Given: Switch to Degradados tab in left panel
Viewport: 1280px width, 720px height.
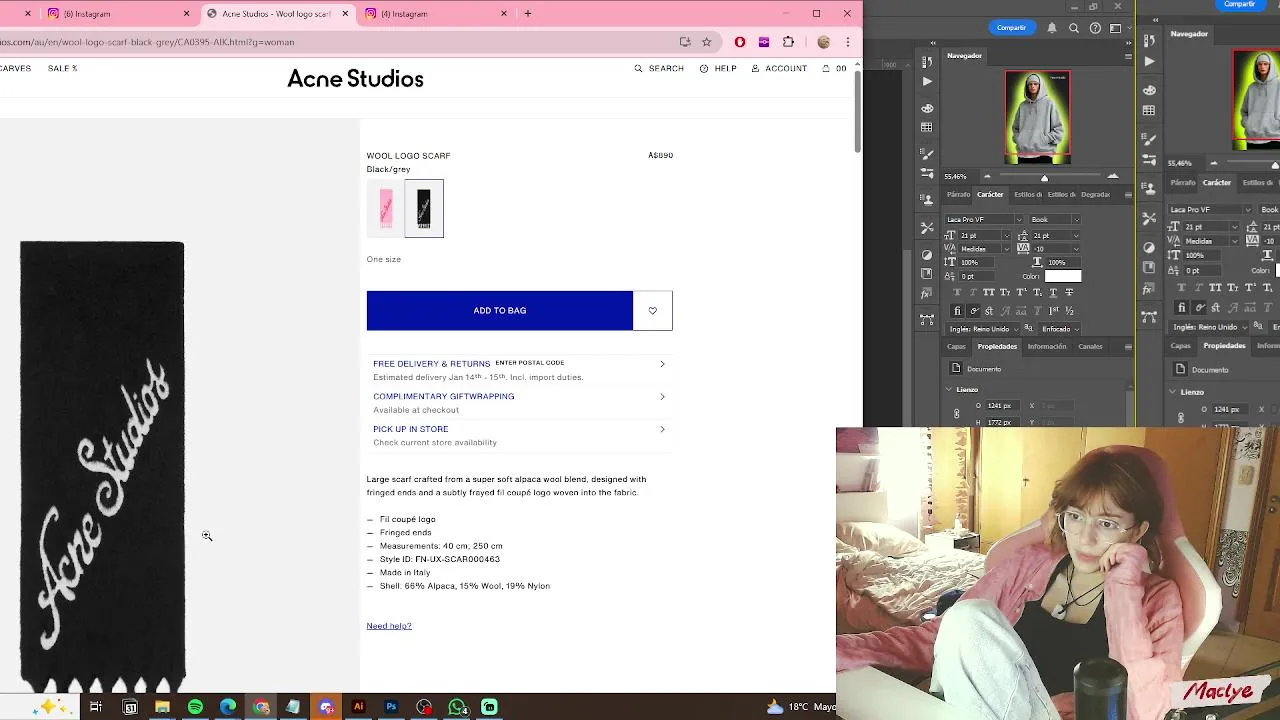Looking at the screenshot, I should coord(1095,194).
